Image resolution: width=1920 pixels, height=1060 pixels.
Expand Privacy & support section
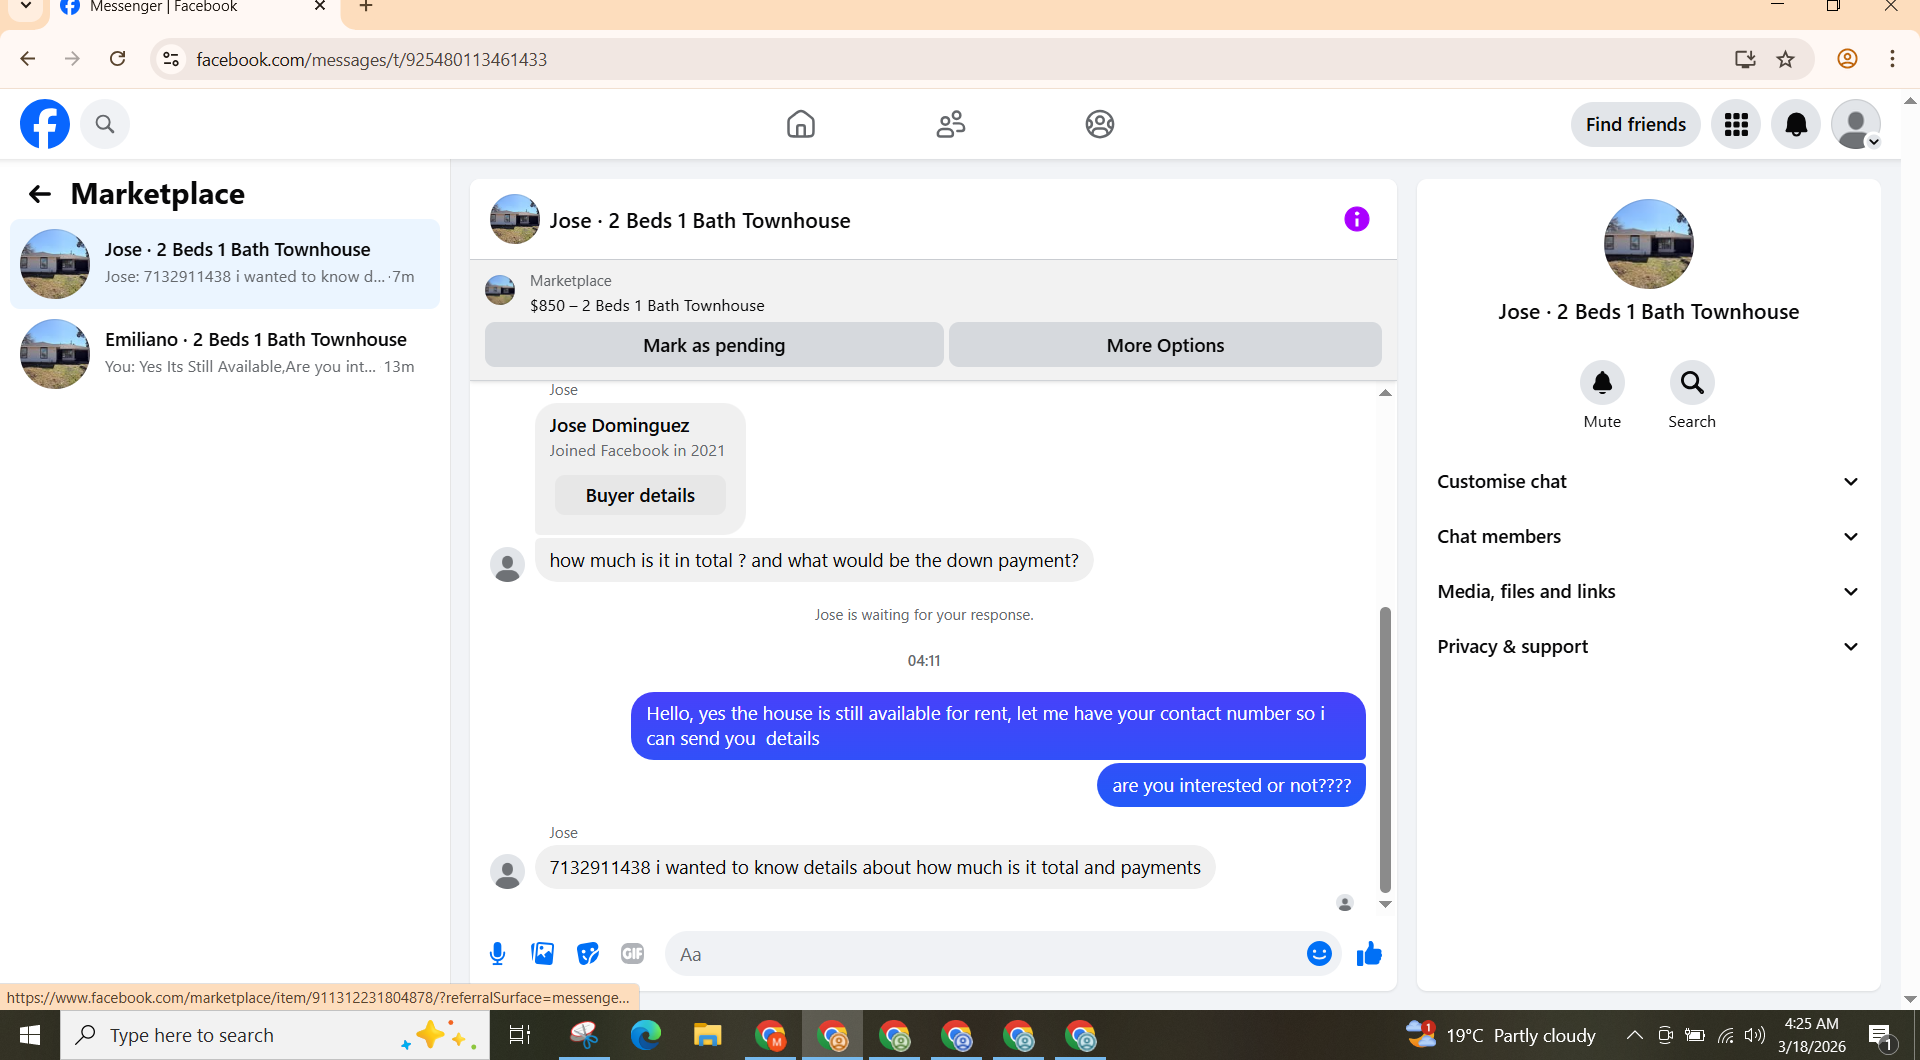(x=1648, y=647)
